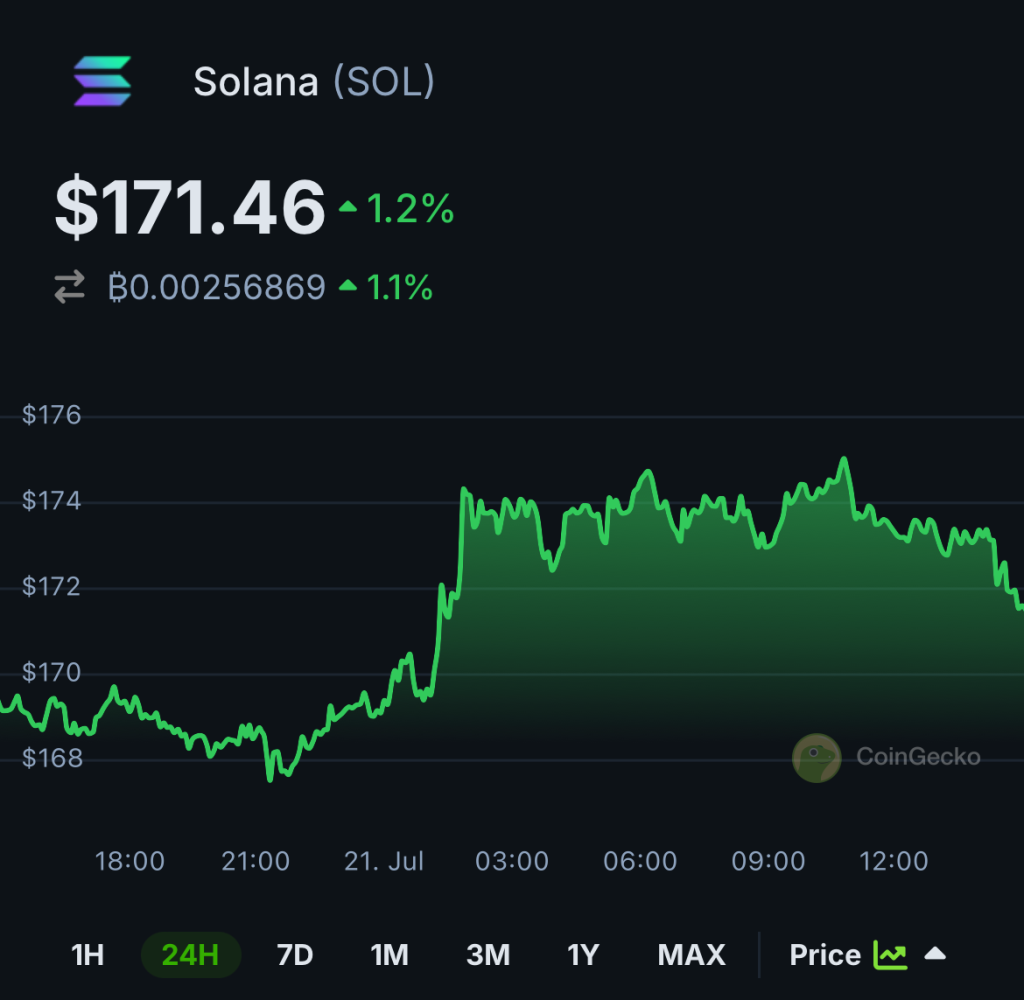Switch chart to 1M range

click(390, 955)
